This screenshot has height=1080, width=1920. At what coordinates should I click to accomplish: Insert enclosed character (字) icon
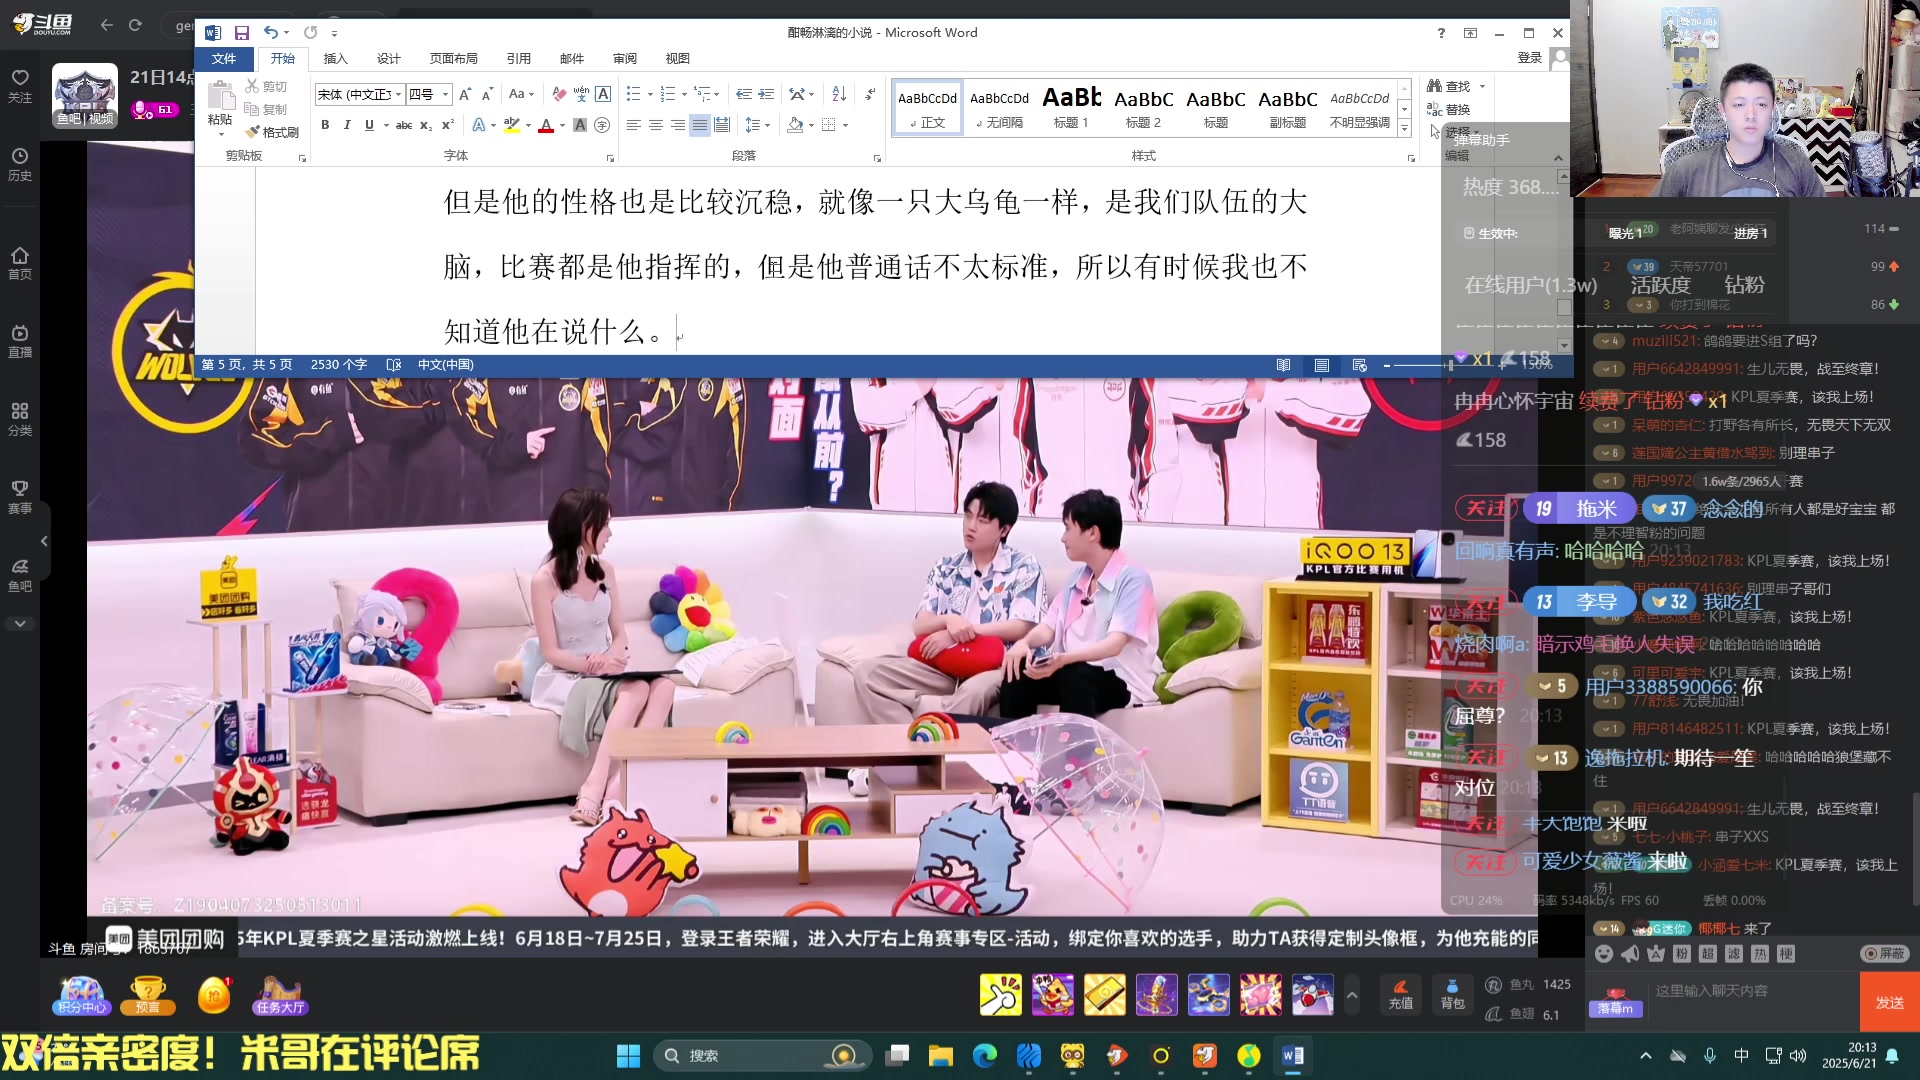[602, 125]
